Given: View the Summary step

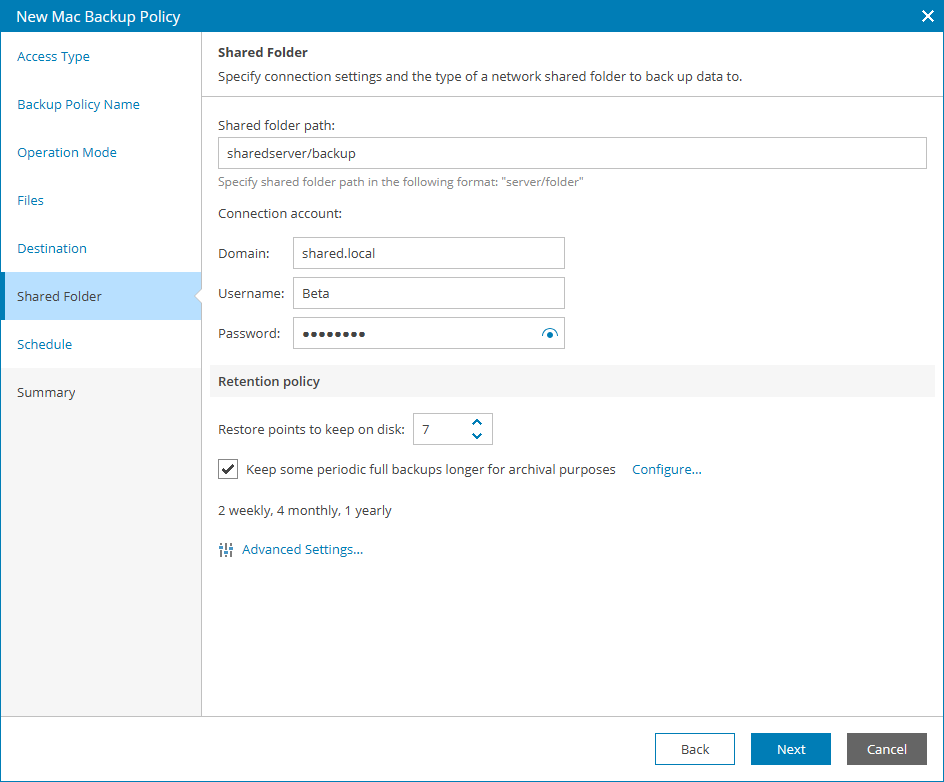Looking at the screenshot, I should pos(47,392).
